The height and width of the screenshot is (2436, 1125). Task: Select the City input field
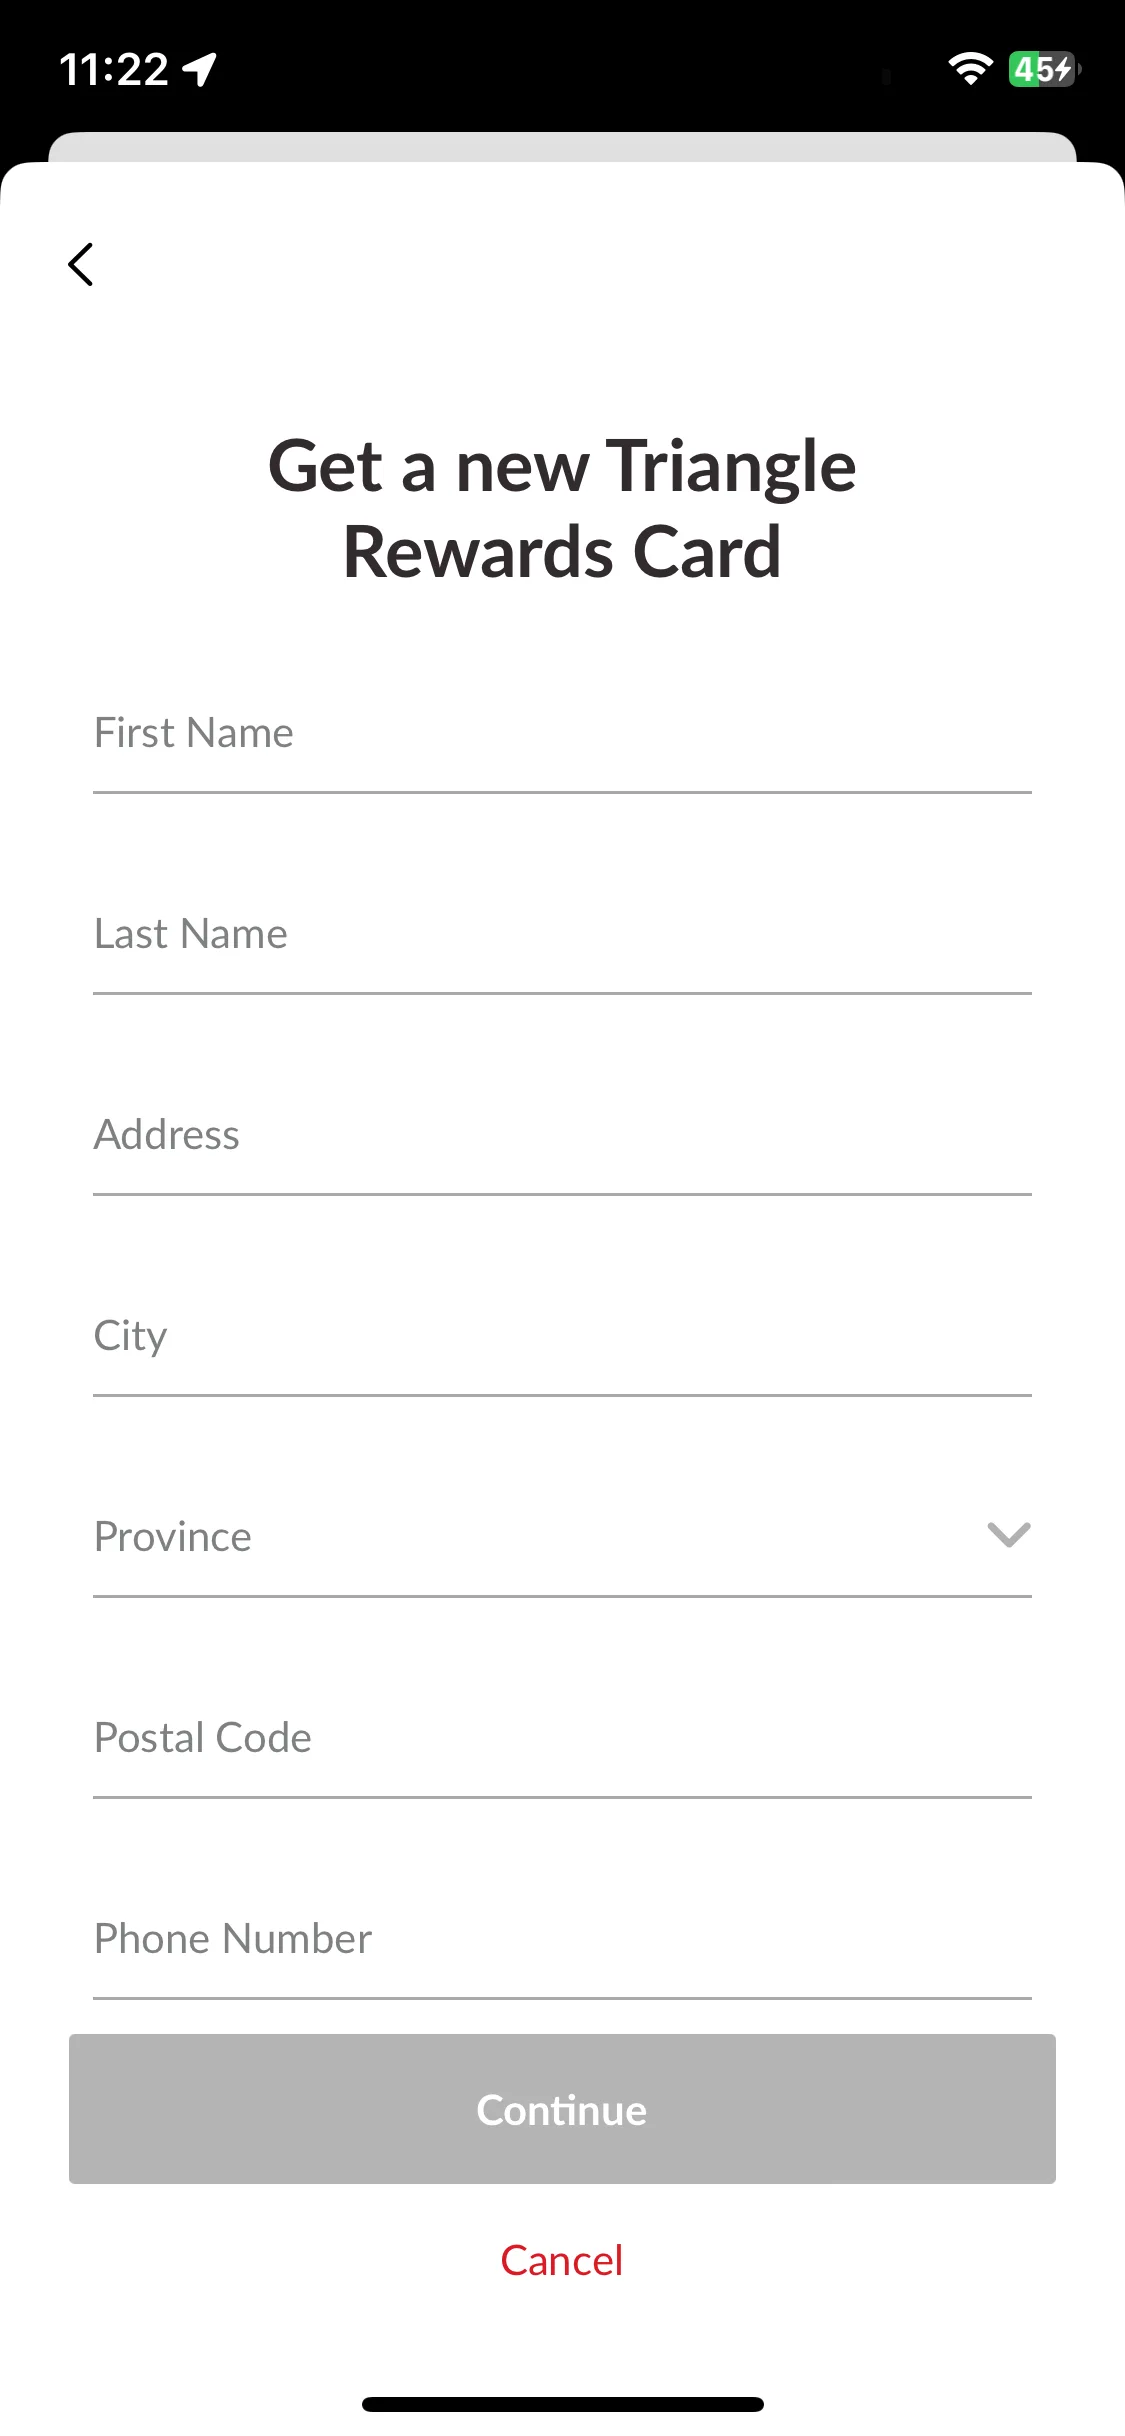pos(562,1336)
